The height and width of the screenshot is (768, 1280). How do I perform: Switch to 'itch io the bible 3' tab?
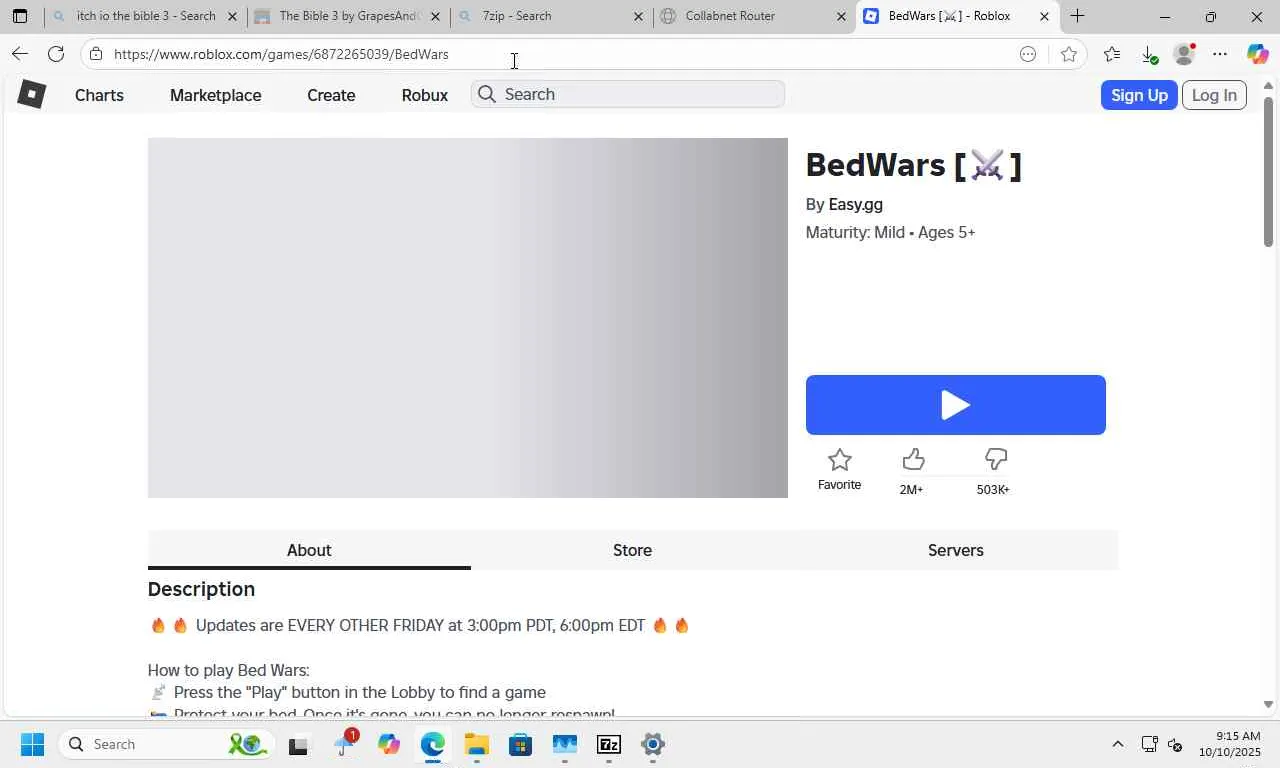pos(146,16)
